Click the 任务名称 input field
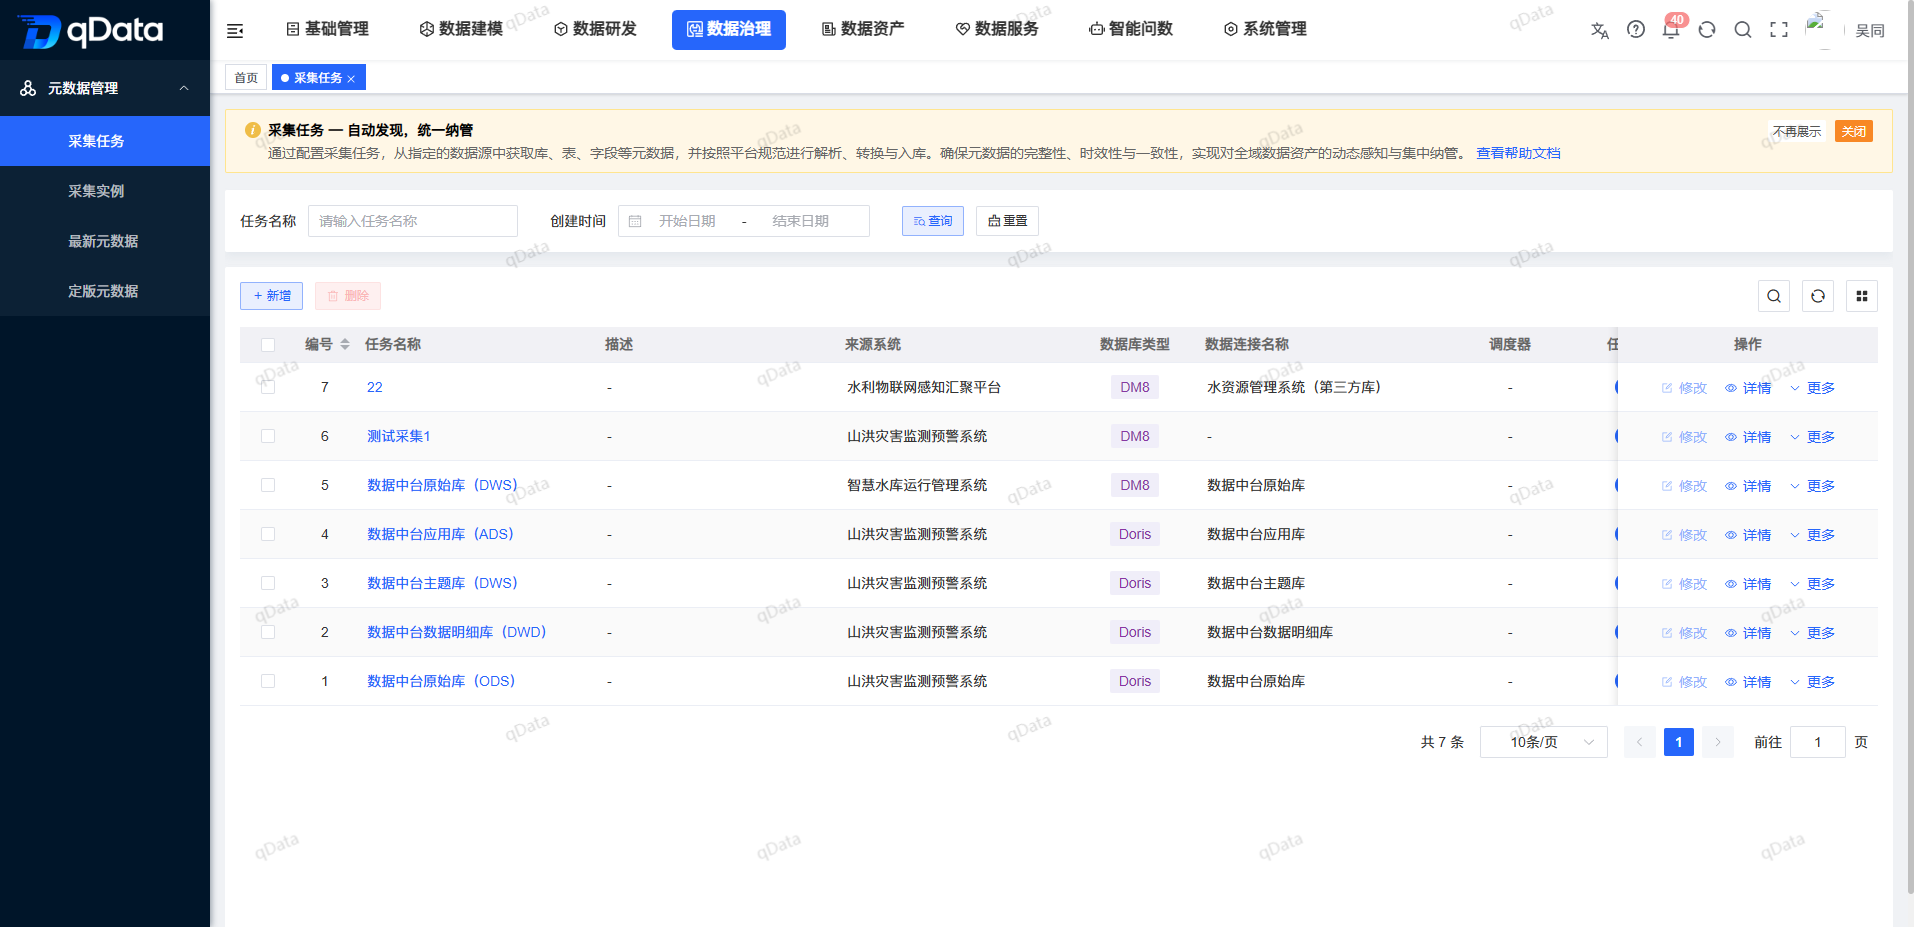 tap(413, 221)
